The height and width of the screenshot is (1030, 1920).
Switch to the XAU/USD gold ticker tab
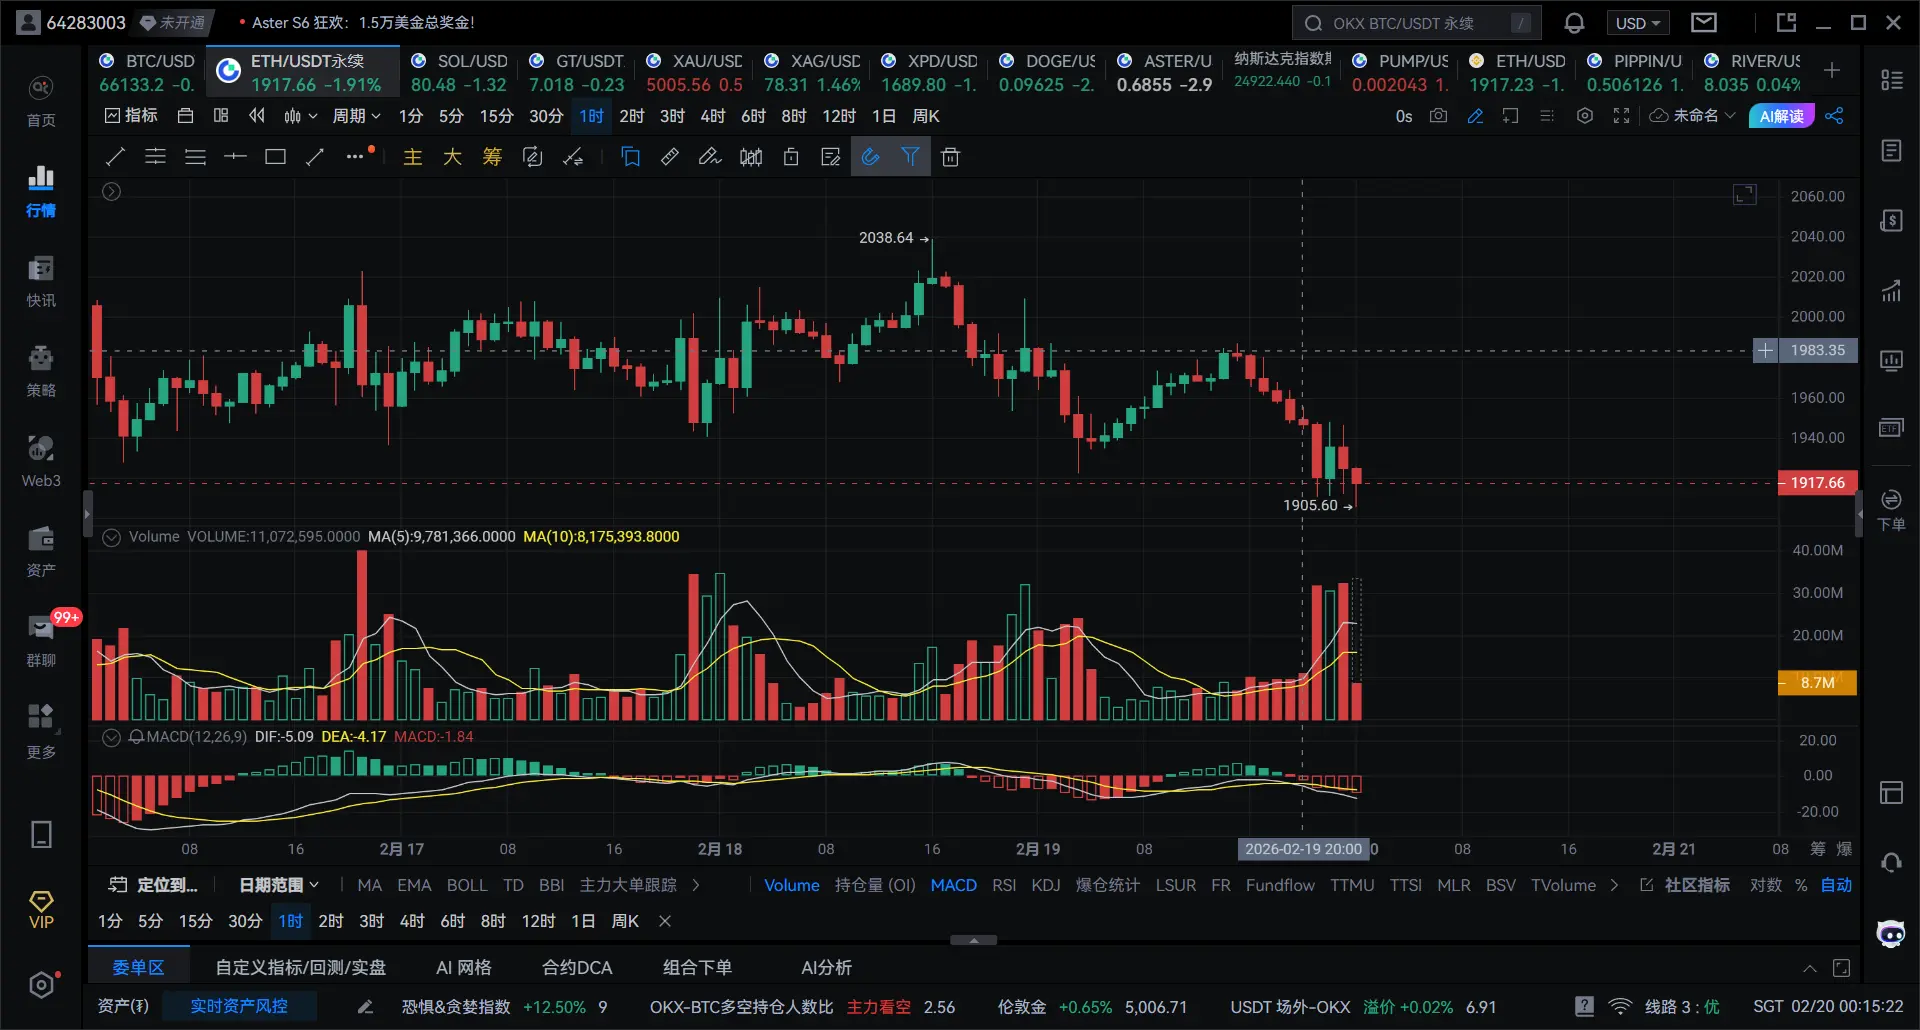click(695, 73)
